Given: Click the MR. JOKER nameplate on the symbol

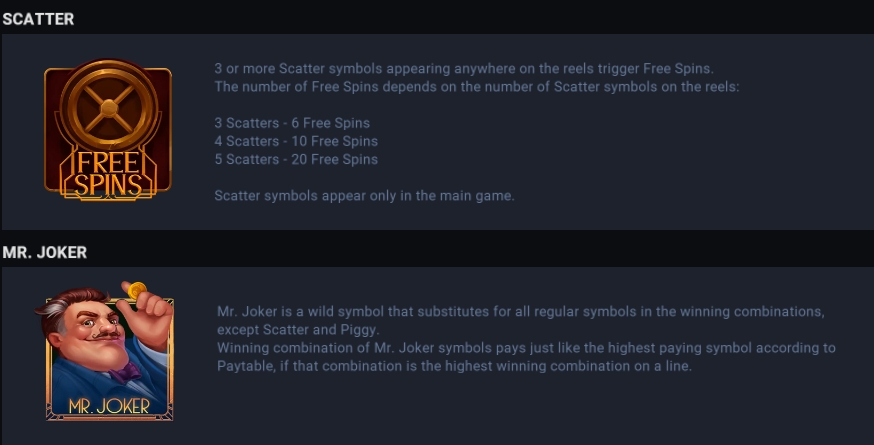Looking at the screenshot, I should coord(109,406).
